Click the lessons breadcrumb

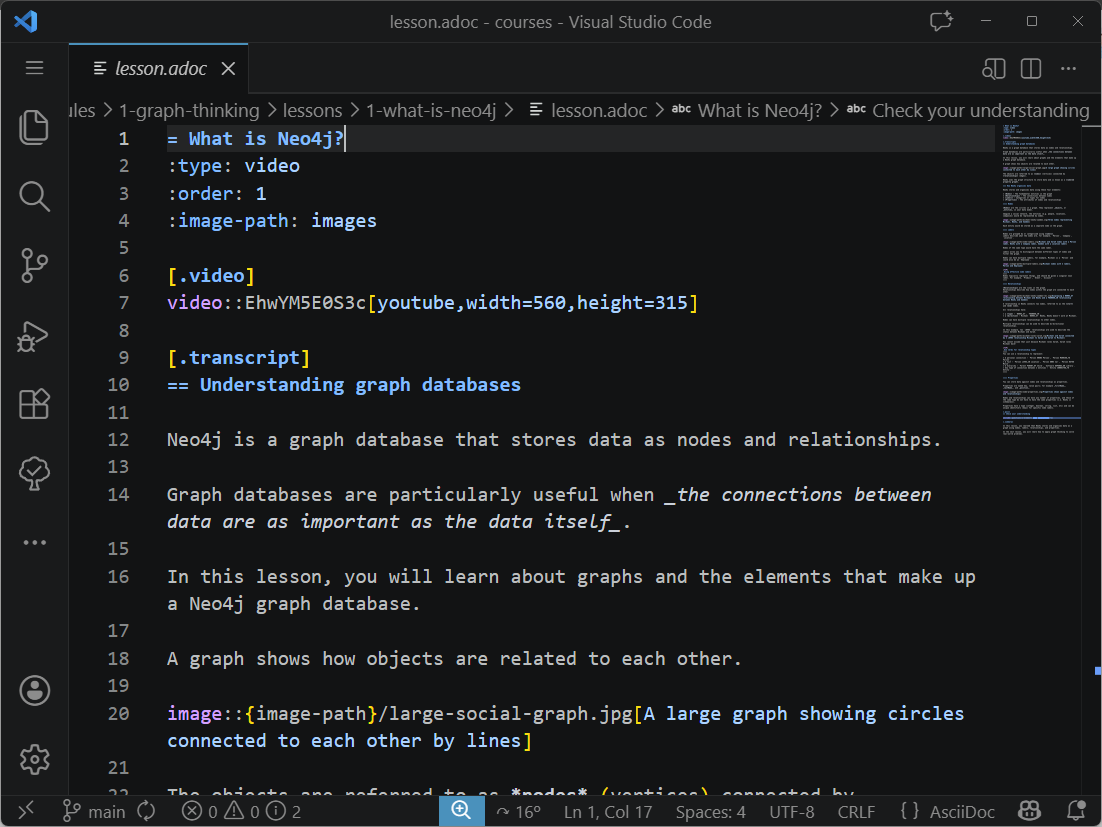312,110
